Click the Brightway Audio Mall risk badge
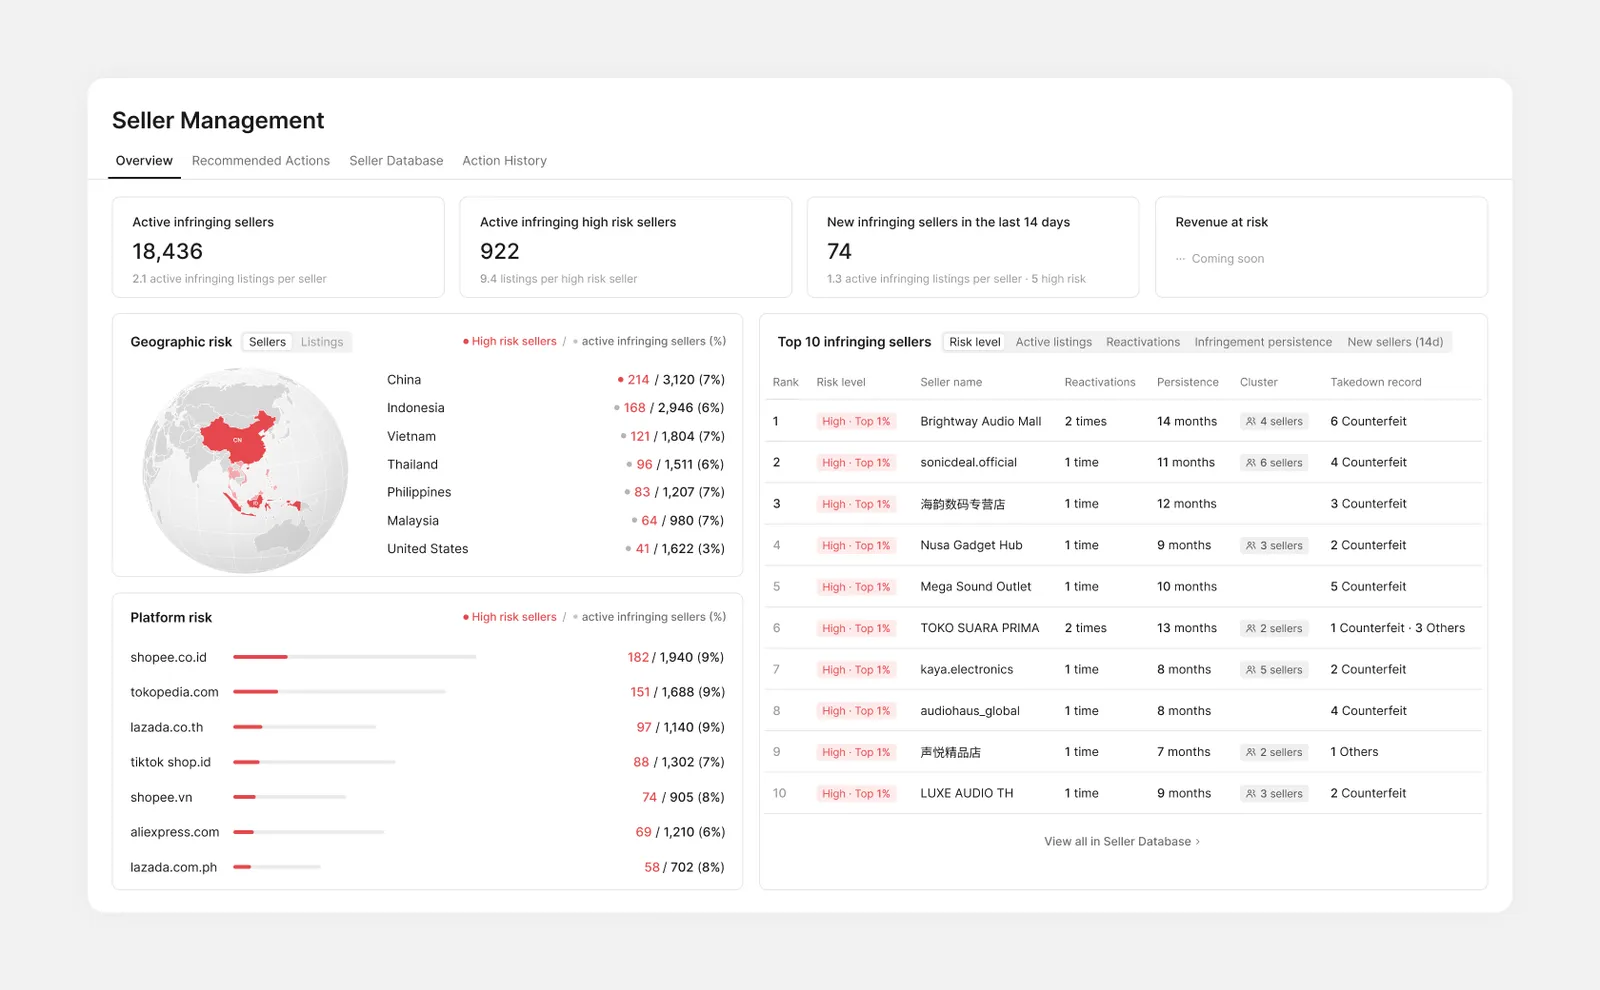Image resolution: width=1600 pixels, height=990 pixels. [x=855, y=422]
